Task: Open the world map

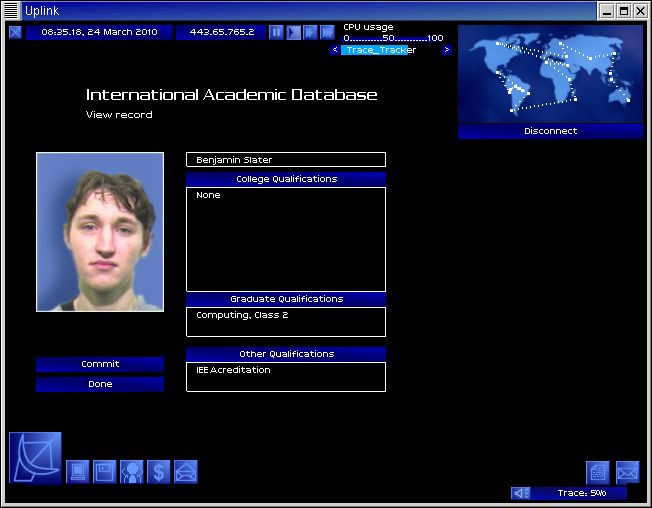Action: point(550,74)
